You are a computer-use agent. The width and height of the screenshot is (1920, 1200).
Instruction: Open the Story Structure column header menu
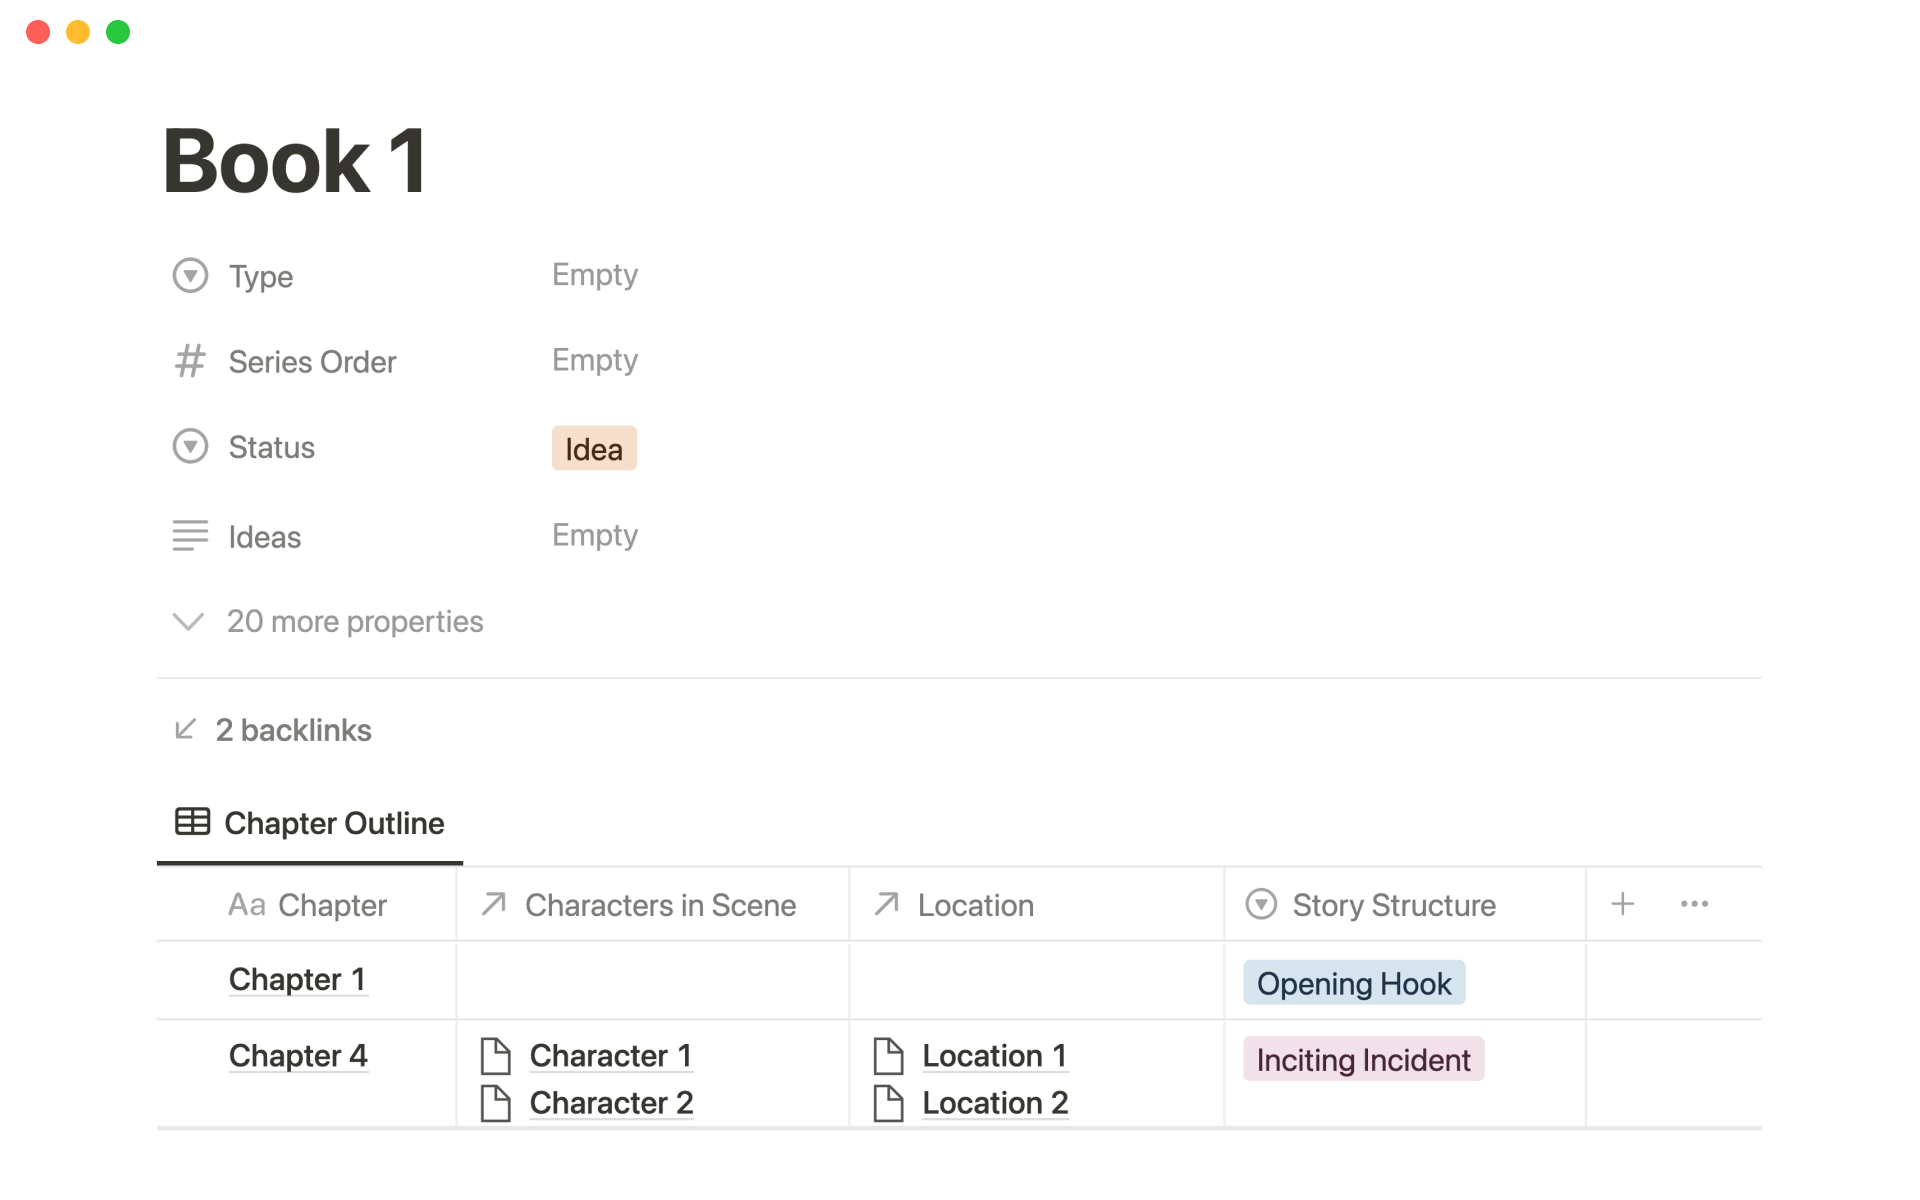click(1393, 905)
